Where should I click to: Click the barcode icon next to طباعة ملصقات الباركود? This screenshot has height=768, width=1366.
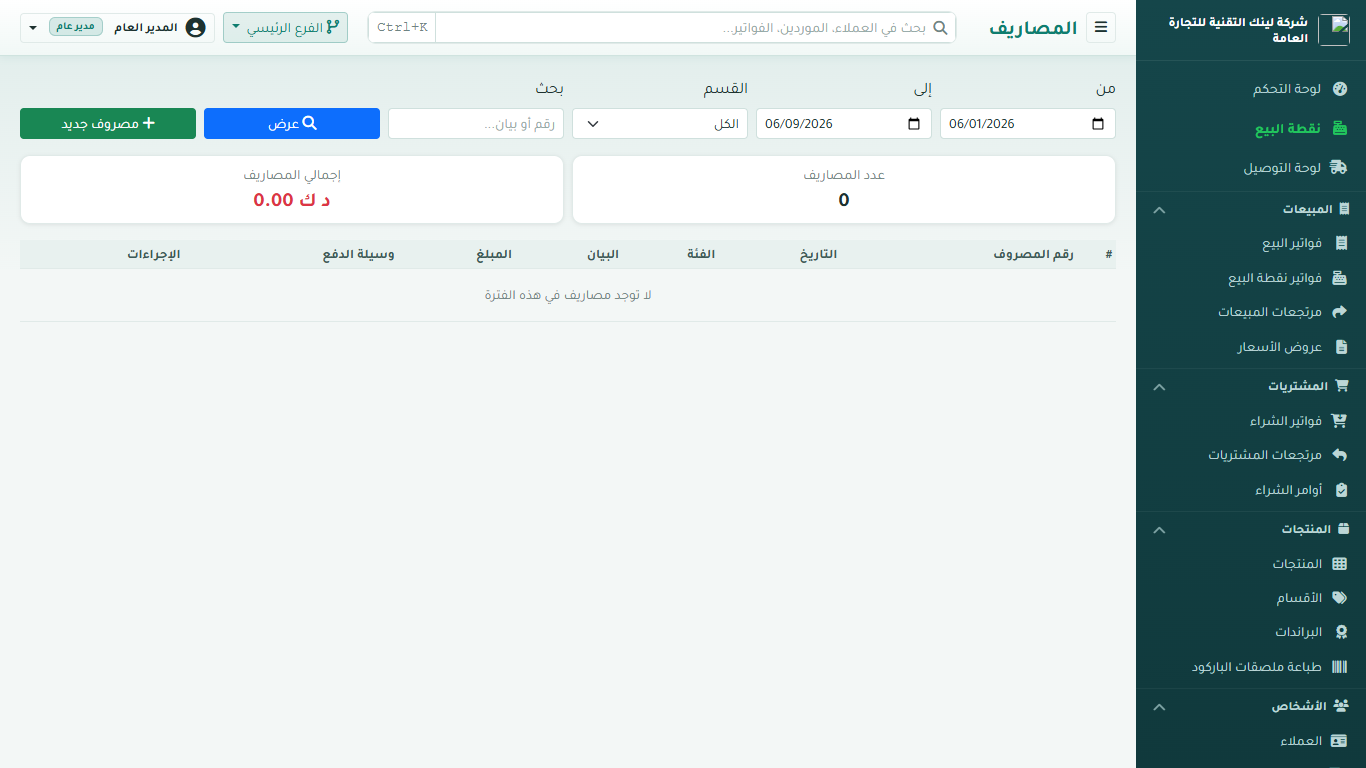coord(1340,667)
